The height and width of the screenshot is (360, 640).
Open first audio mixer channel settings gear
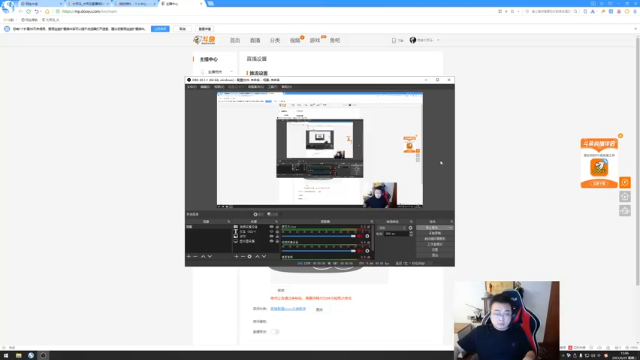pos(367,236)
